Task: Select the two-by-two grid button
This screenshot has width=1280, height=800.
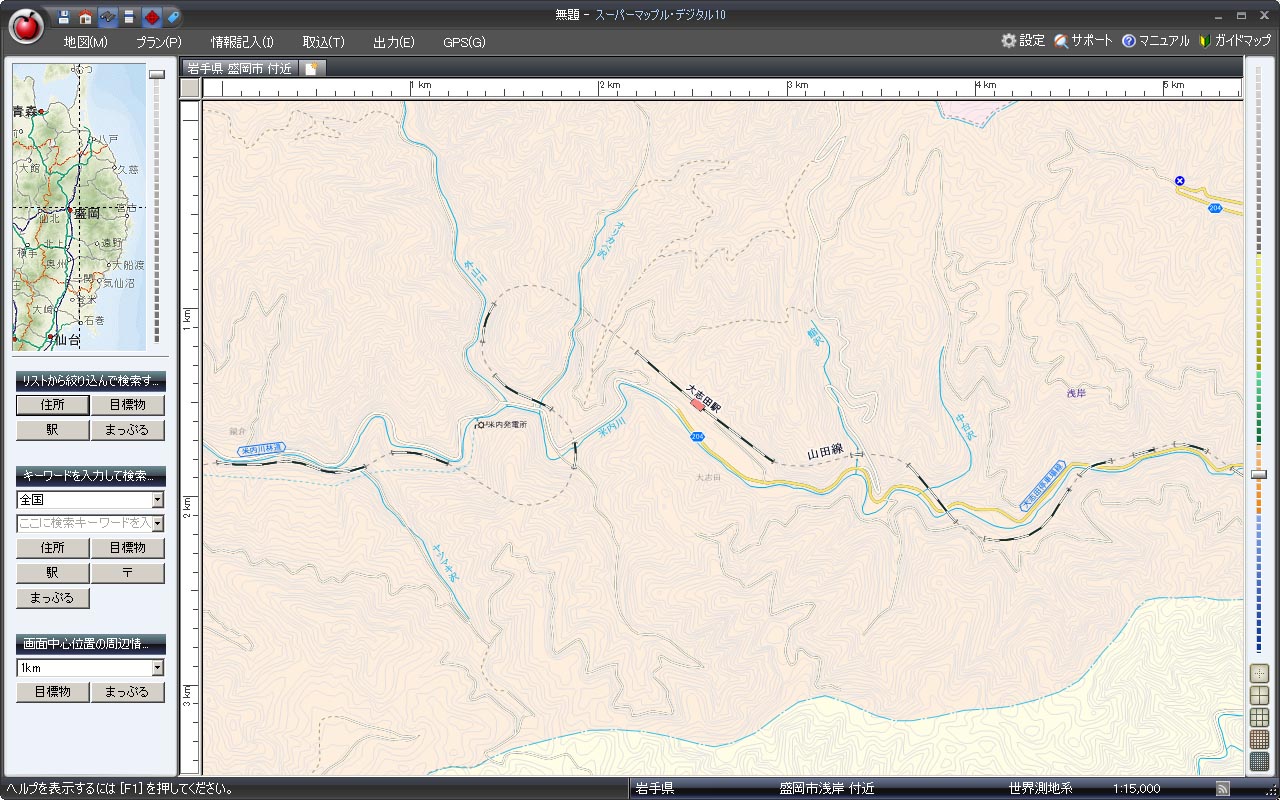Action: coord(1259,695)
